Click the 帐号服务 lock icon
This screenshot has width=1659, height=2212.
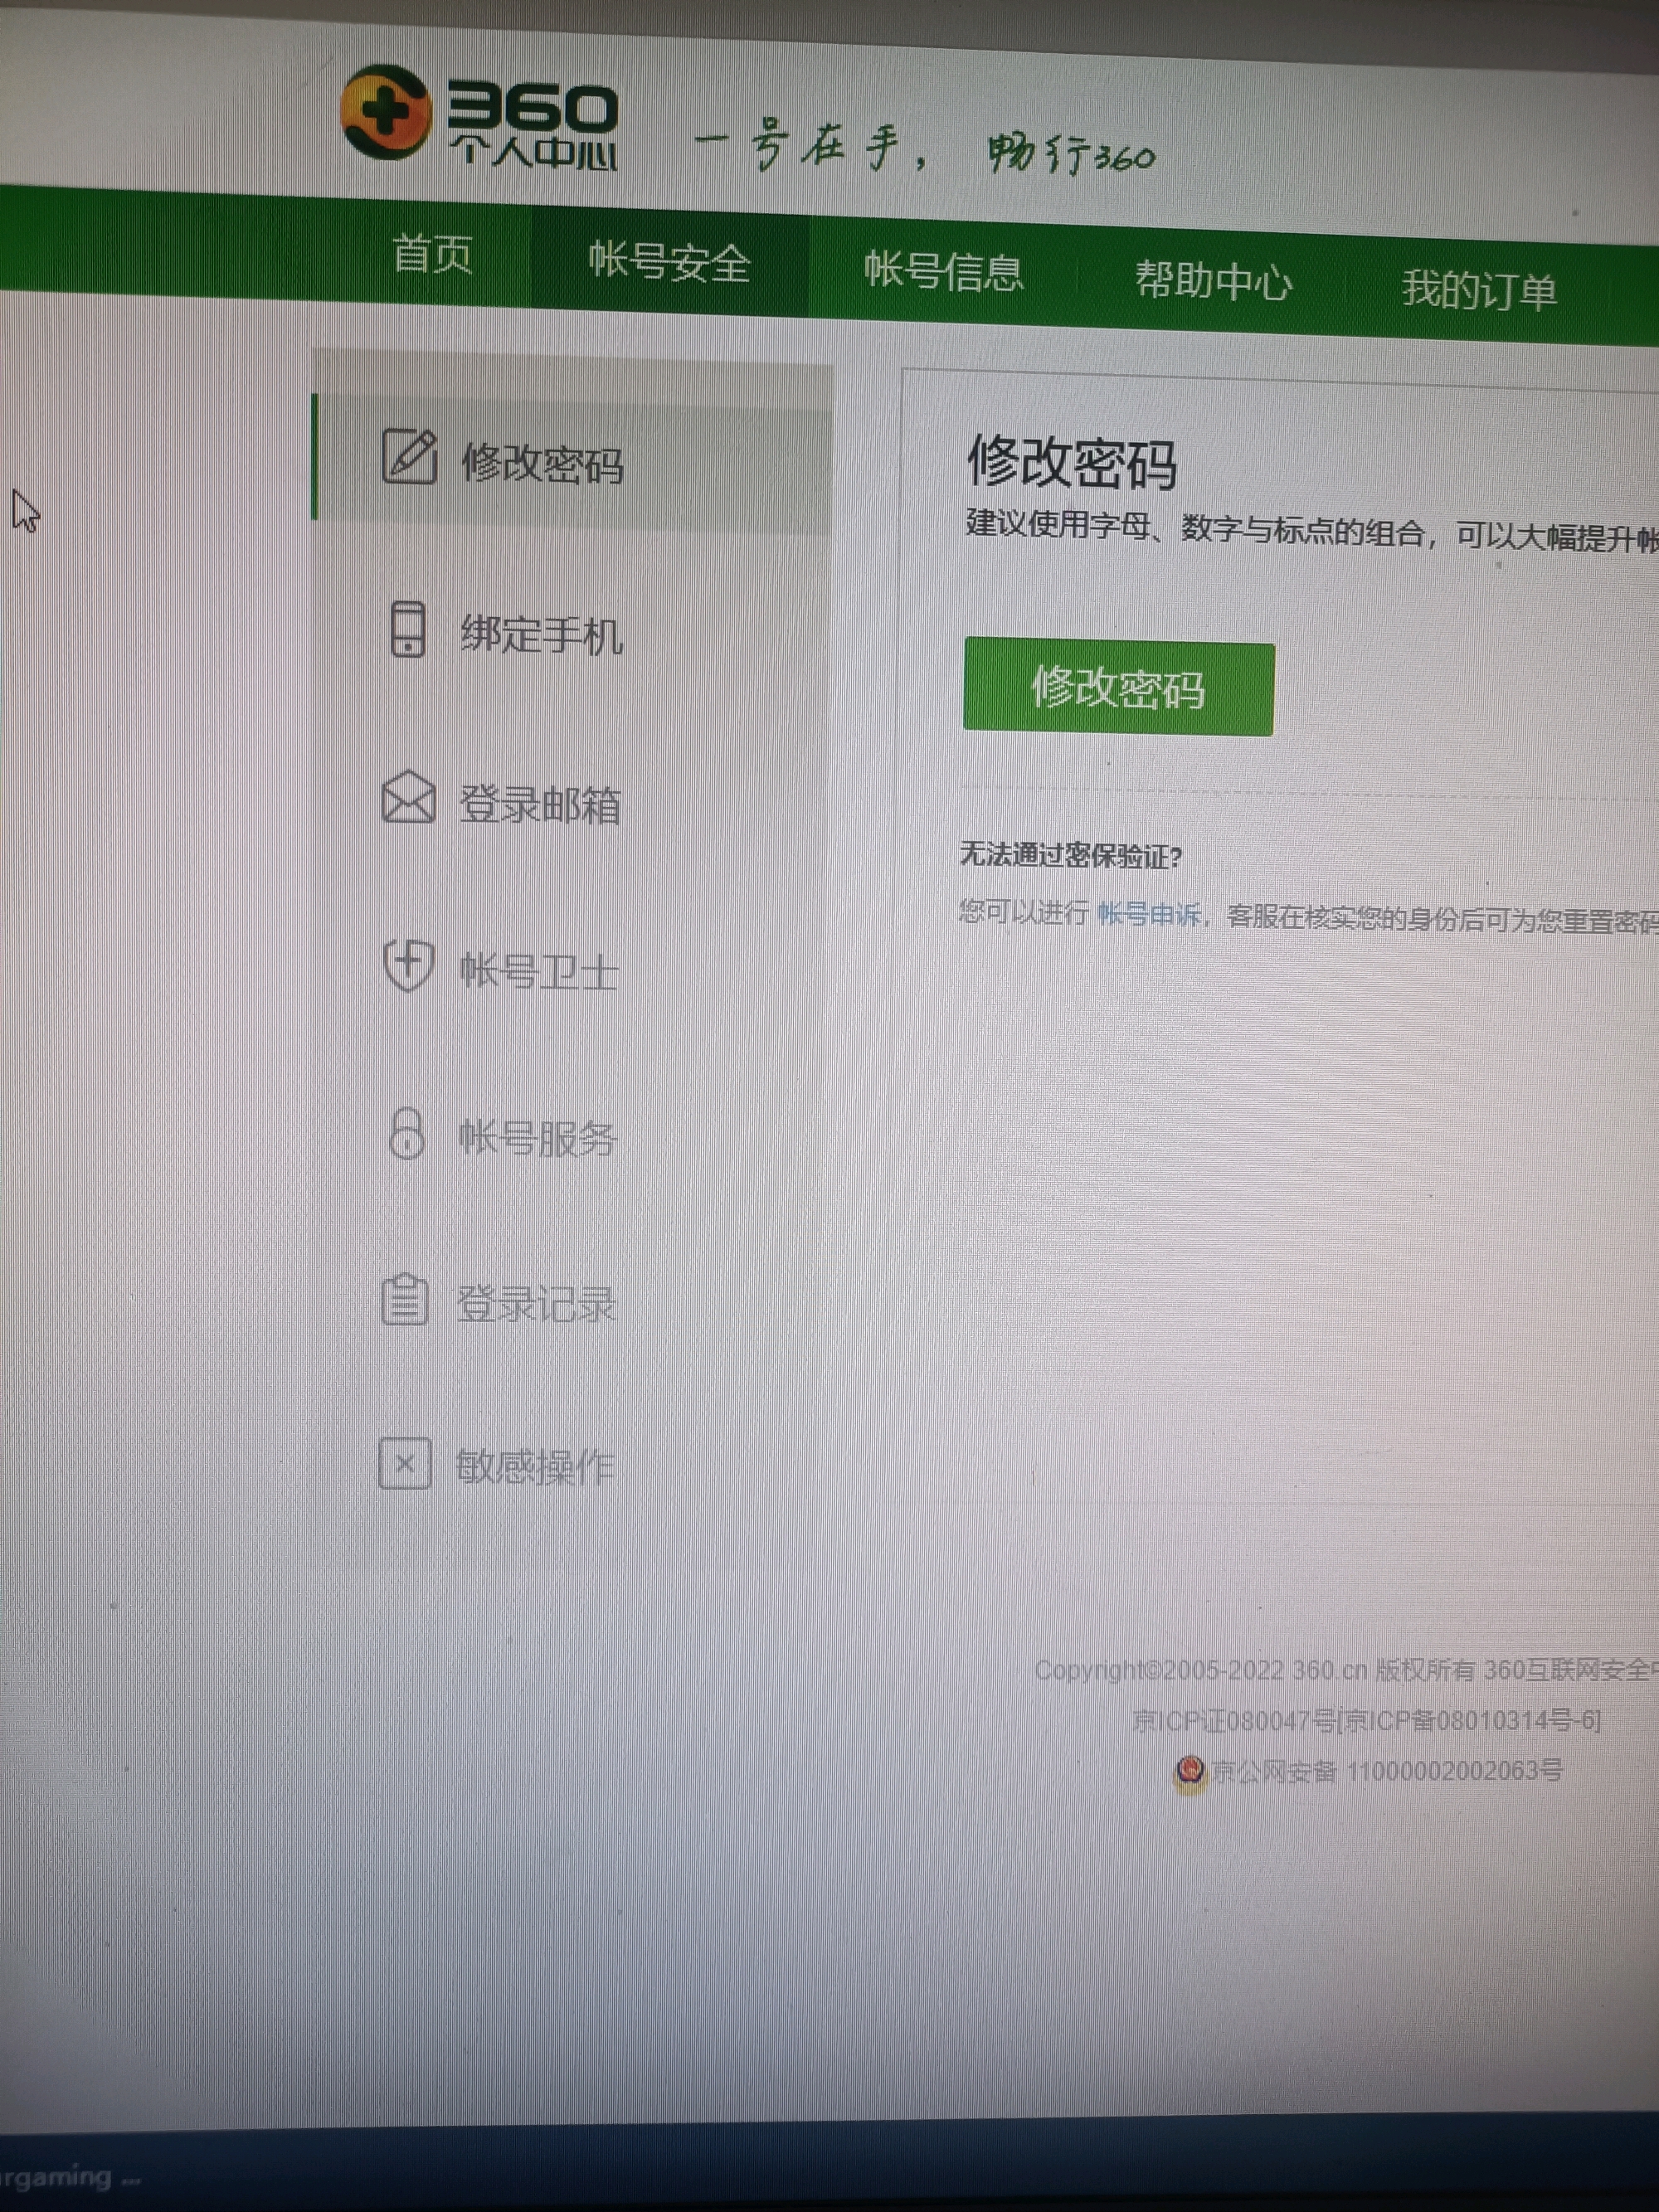(x=406, y=1133)
